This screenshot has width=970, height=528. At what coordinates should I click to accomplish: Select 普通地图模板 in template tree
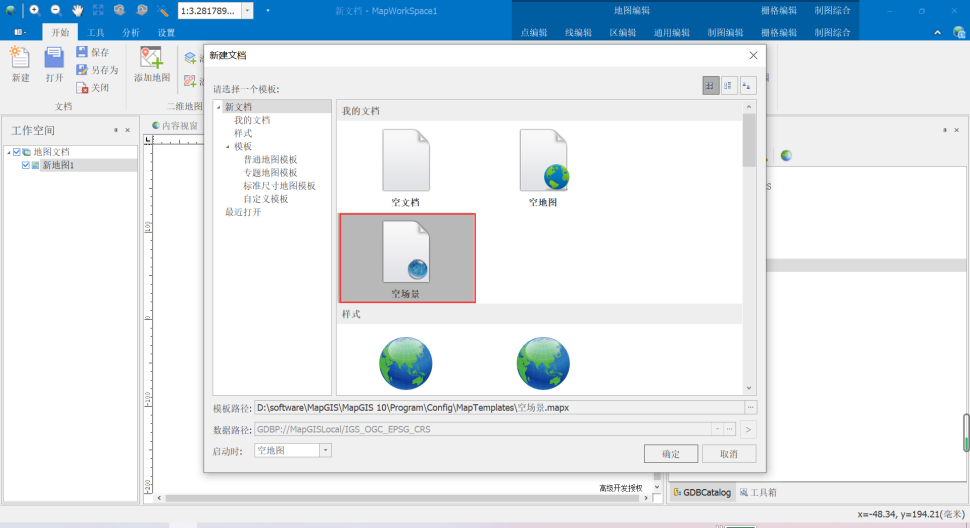click(x=270, y=160)
